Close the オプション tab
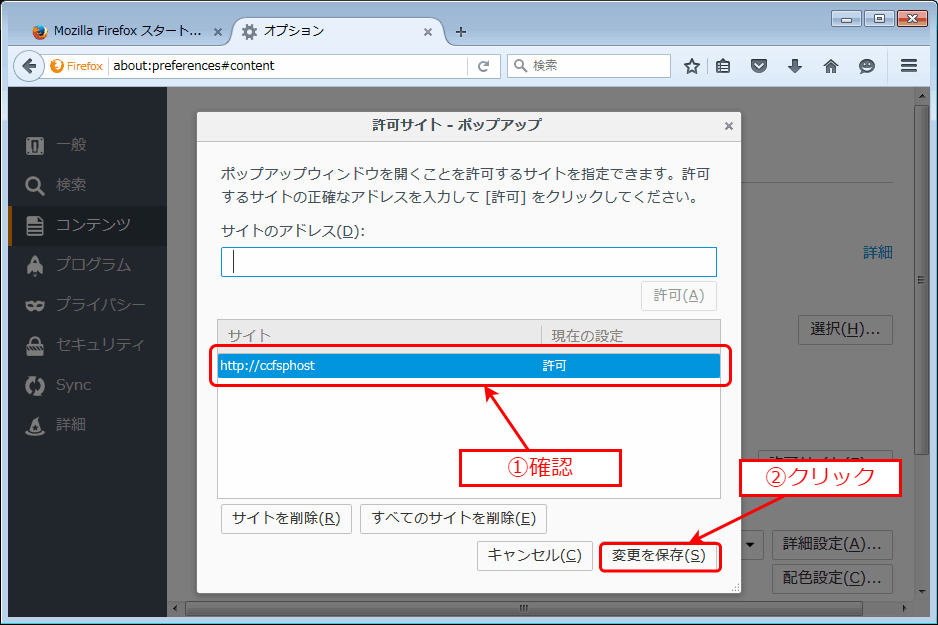Image resolution: width=938 pixels, height=625 pixels. click(x=428, y=32)
